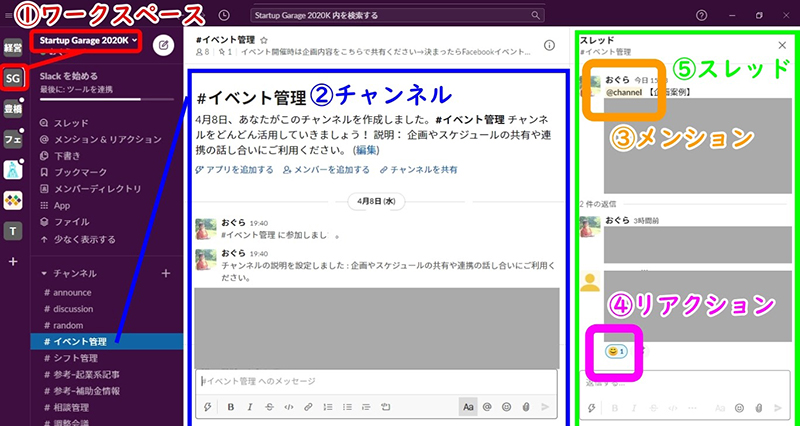Toggle strikethrough in channel composer
Screen dimensions: 800x426
coord(269,407)
